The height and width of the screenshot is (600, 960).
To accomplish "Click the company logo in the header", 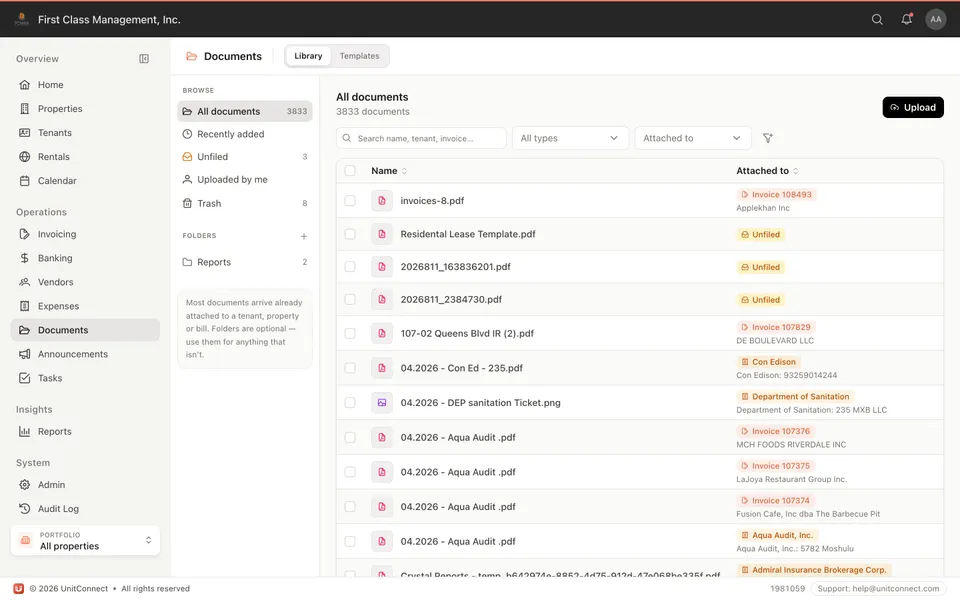I will pos(21,20).
